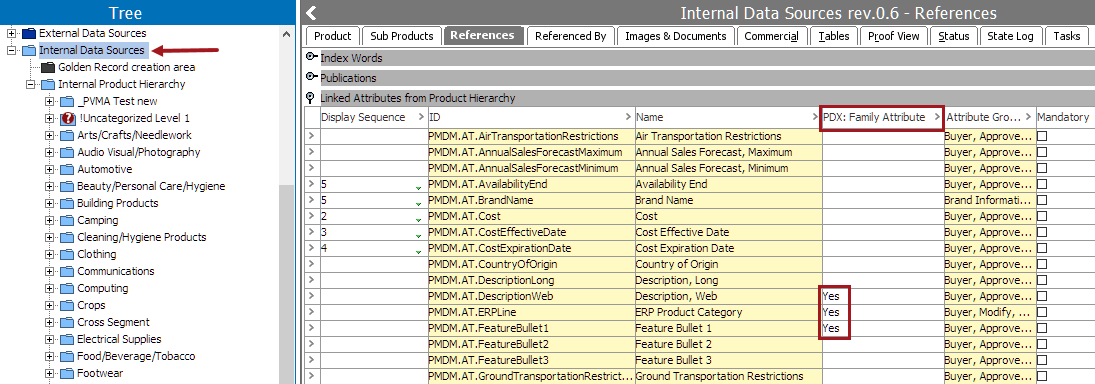Click the External Data Sources folder icon
This screenshot has height=384, width=1095.
pos(29,33)
